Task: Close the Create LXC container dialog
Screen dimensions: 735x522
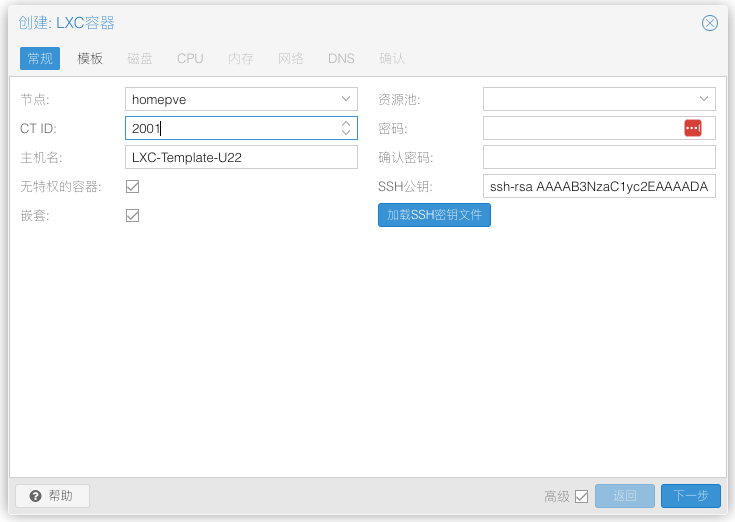Action: tap(710, 23)
